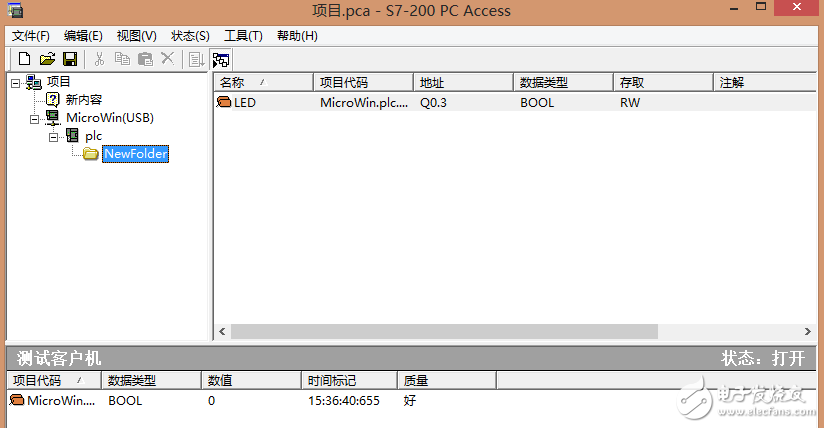Click the 新内容 question mark icon
This screenshot has width=824, height=428.
coord(53,99)
